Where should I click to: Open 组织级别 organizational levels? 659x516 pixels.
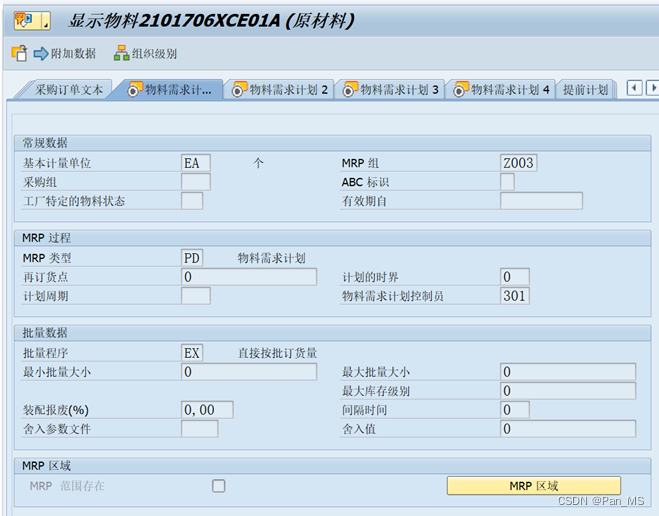click(x=145, y=53)
